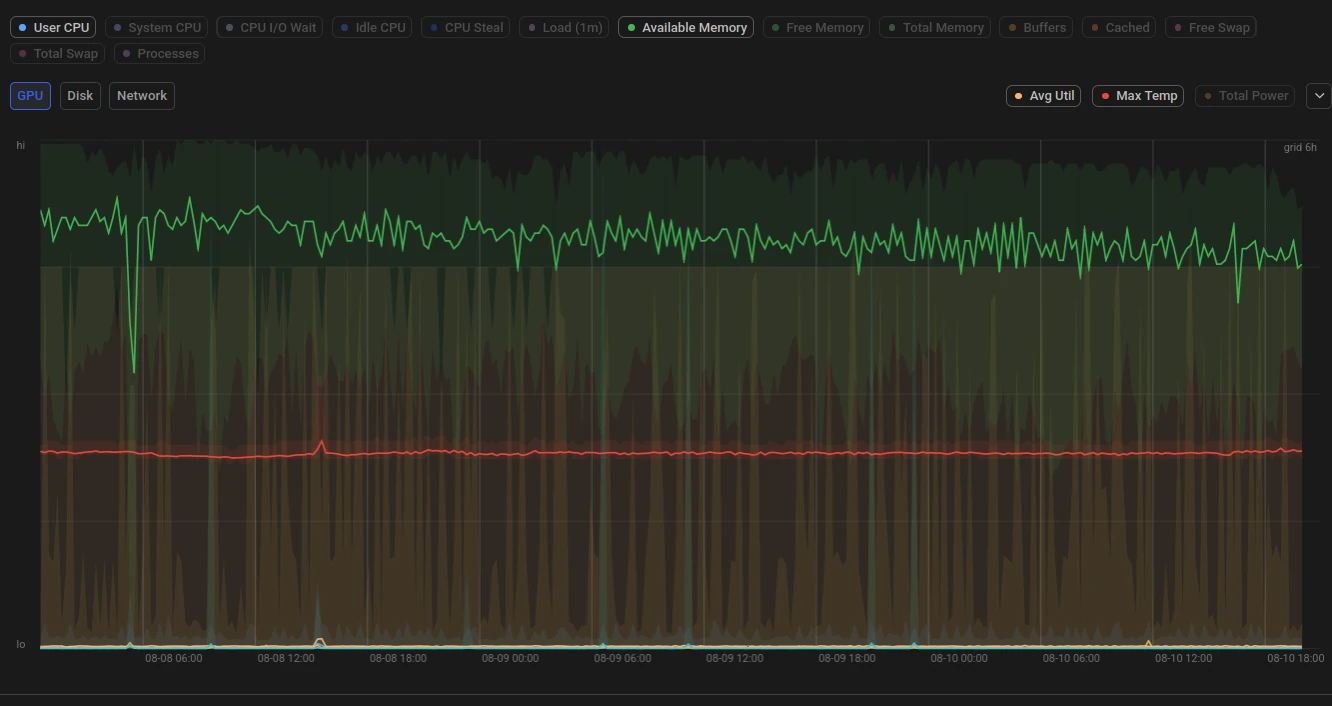Expand the GPU metrics chevron dropdown
This screenshot has width=1332, height=706.
pyautogui.click(x=1318, y=96)
